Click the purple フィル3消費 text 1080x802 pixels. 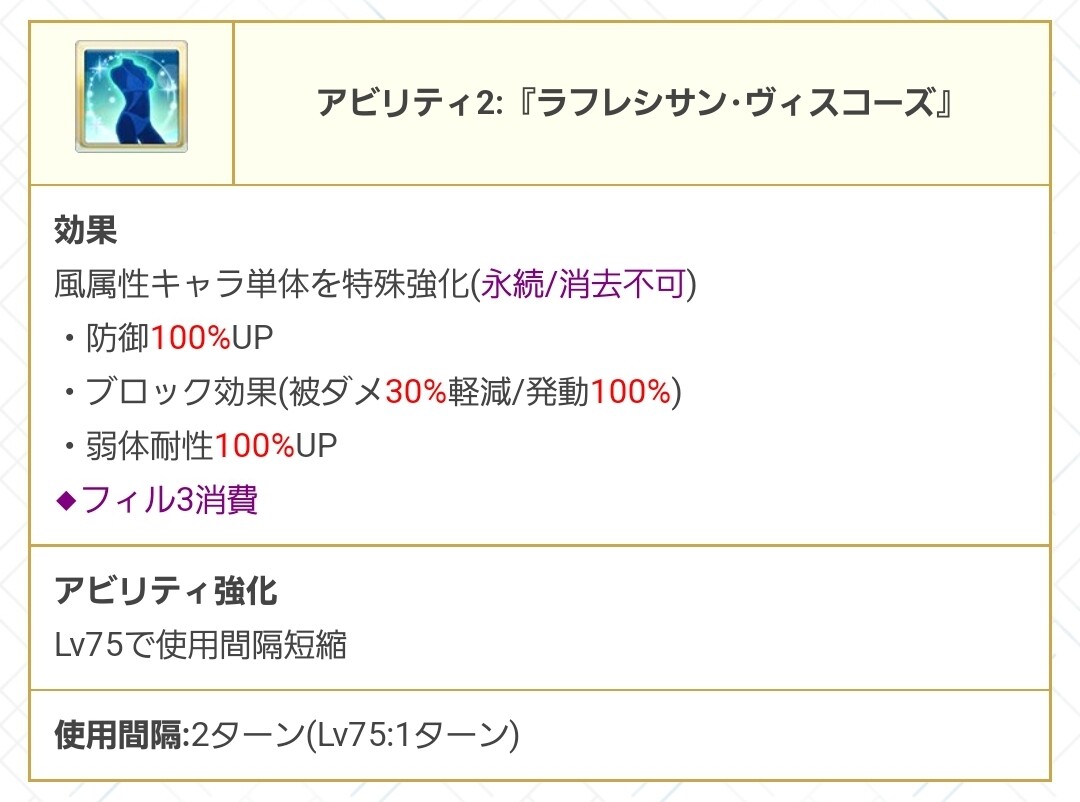[x=170, y=499]
